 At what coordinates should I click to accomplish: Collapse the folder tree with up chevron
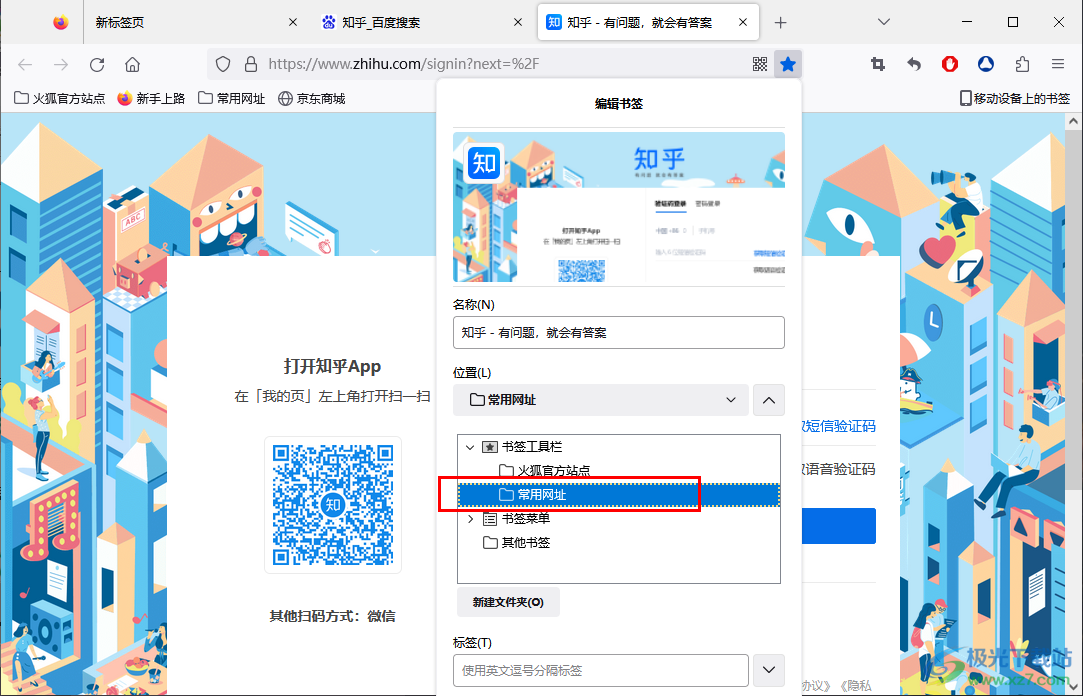pos(769,400)
